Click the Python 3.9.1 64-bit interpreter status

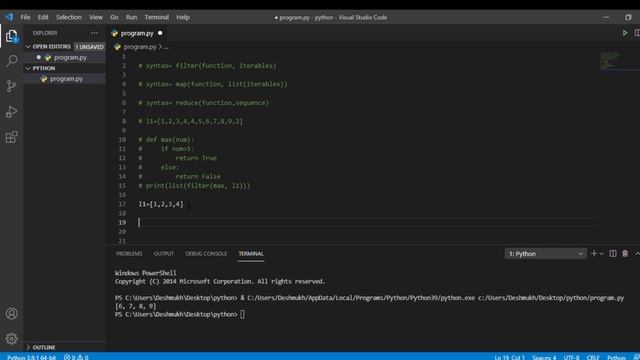pyautogui.click(x=31, y=357)
